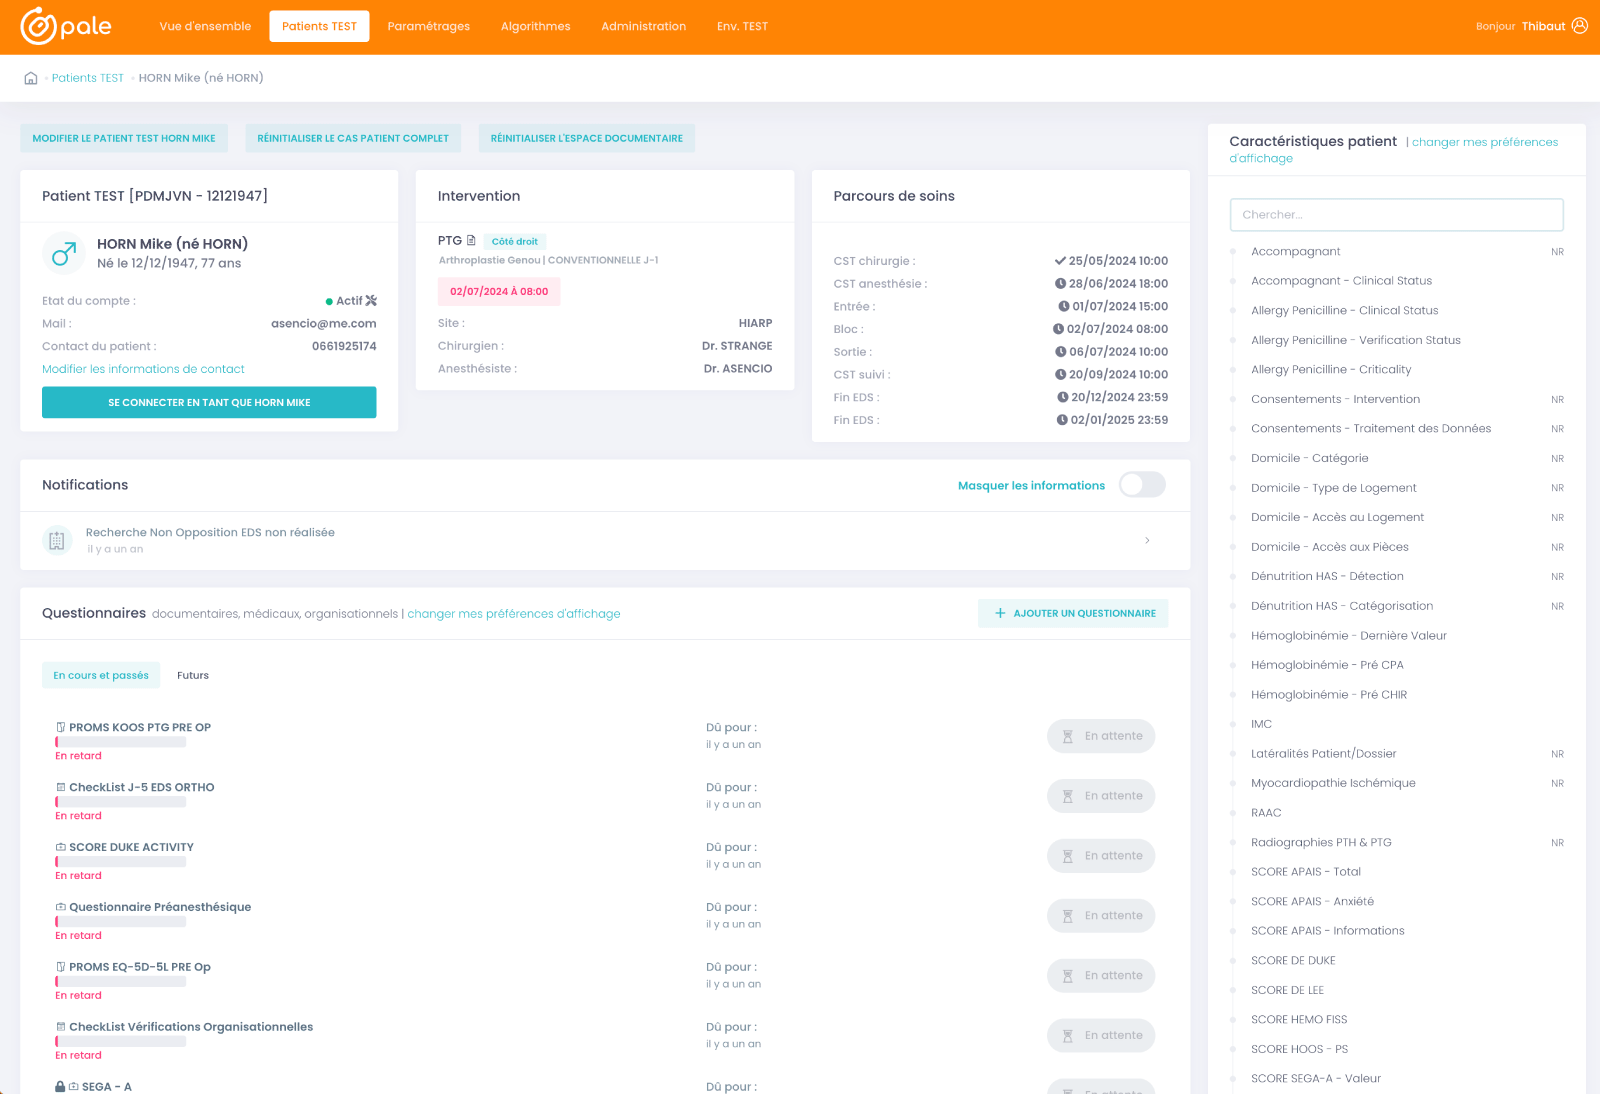Click the building icon in the notification row
Screen dimensions: 1600x1094
click(x=57, y=540)
